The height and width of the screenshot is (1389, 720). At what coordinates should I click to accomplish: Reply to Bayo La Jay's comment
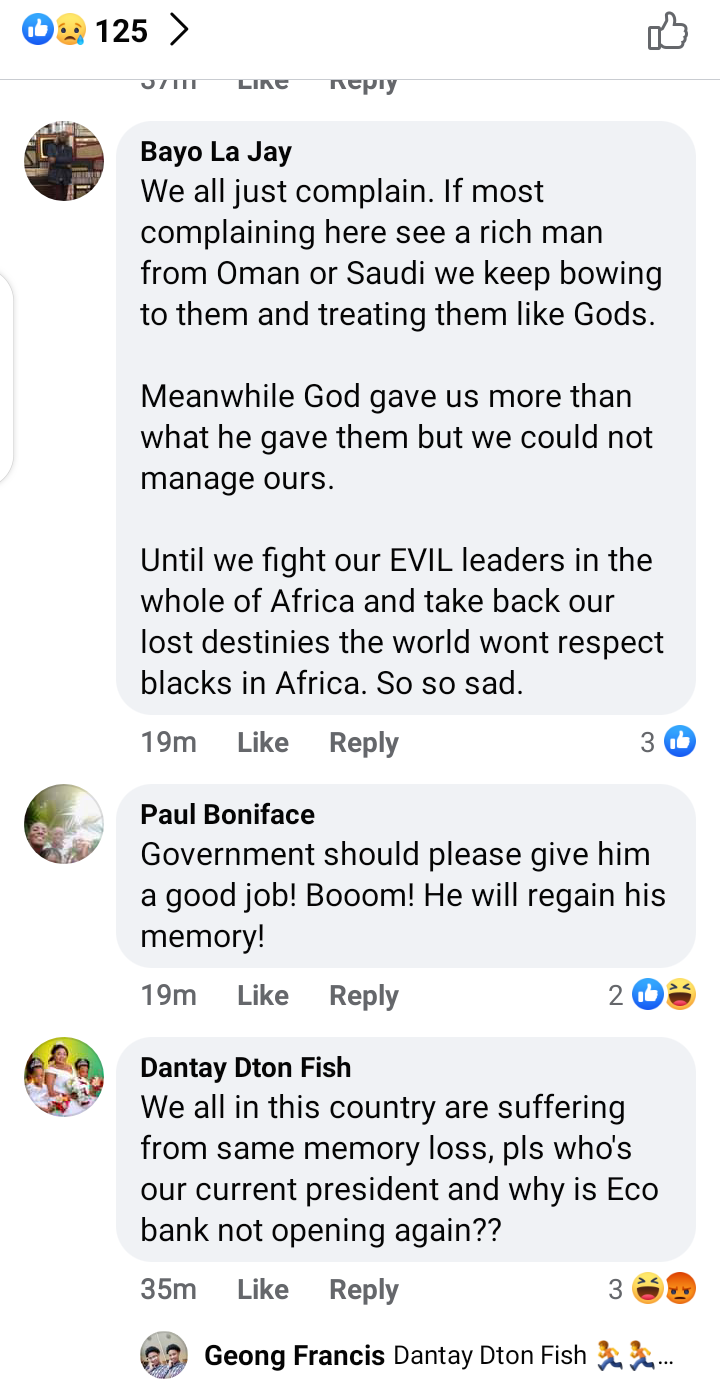pyautogui.click(x=364, y=743)
